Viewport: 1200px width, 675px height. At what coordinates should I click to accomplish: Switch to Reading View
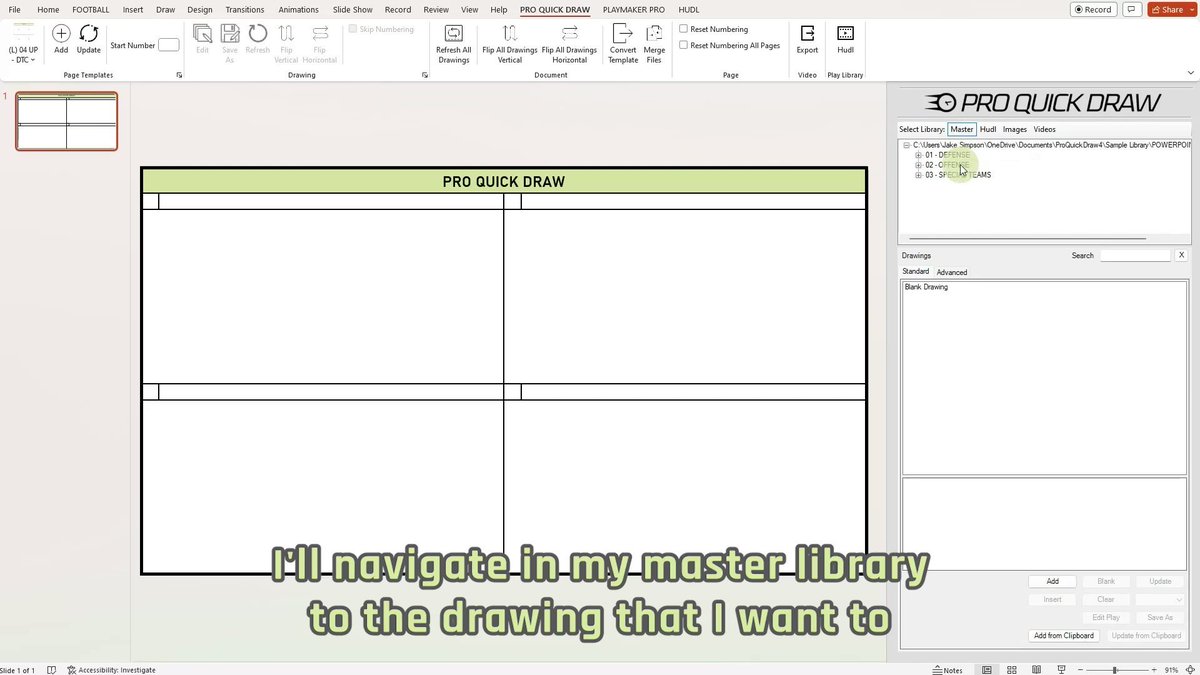(x=1036, y=670)
